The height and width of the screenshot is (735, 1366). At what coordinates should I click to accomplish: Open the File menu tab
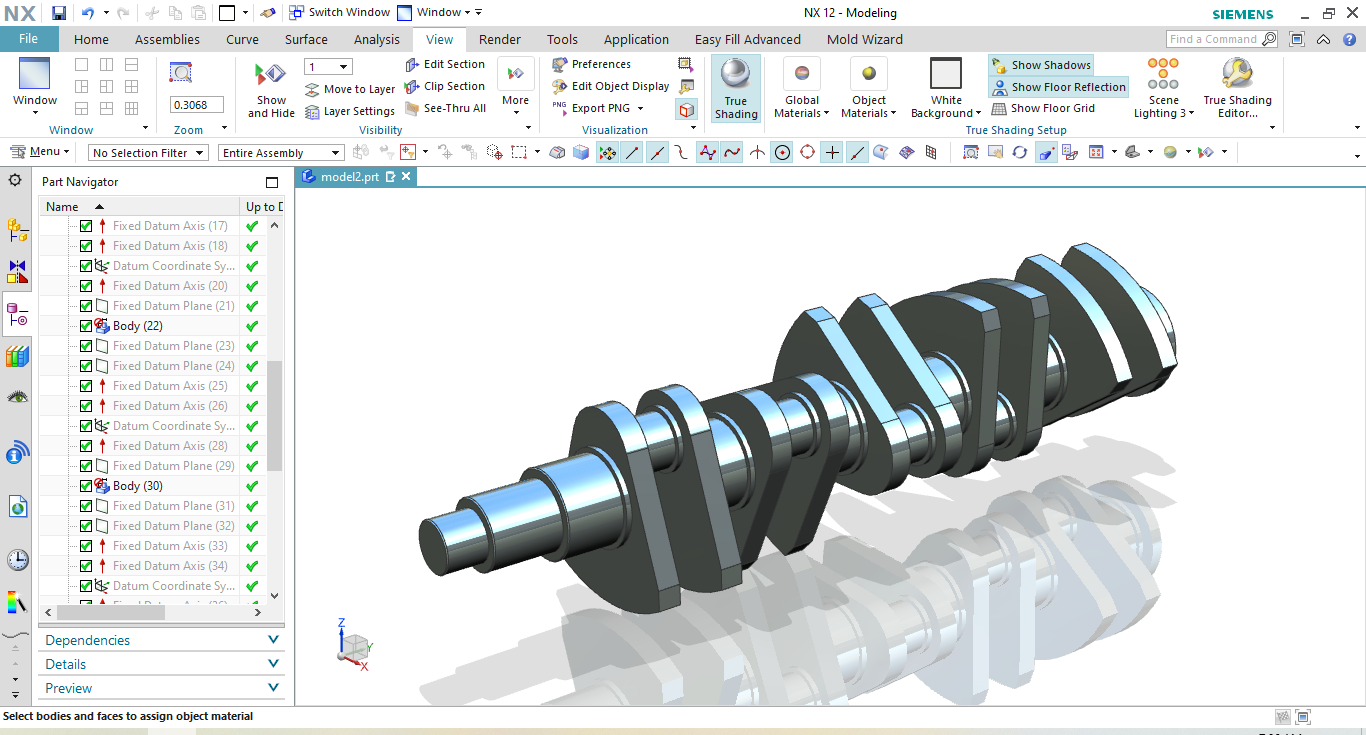29,39
